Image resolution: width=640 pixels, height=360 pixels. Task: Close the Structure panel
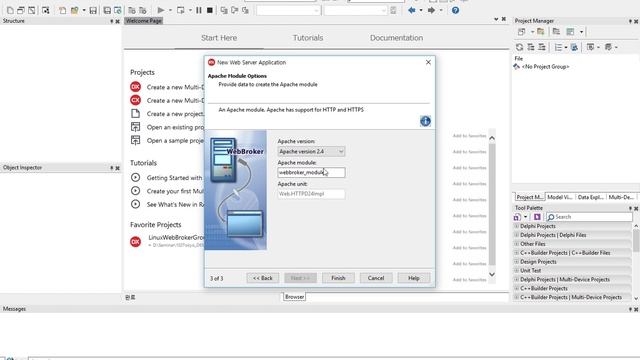118,21
